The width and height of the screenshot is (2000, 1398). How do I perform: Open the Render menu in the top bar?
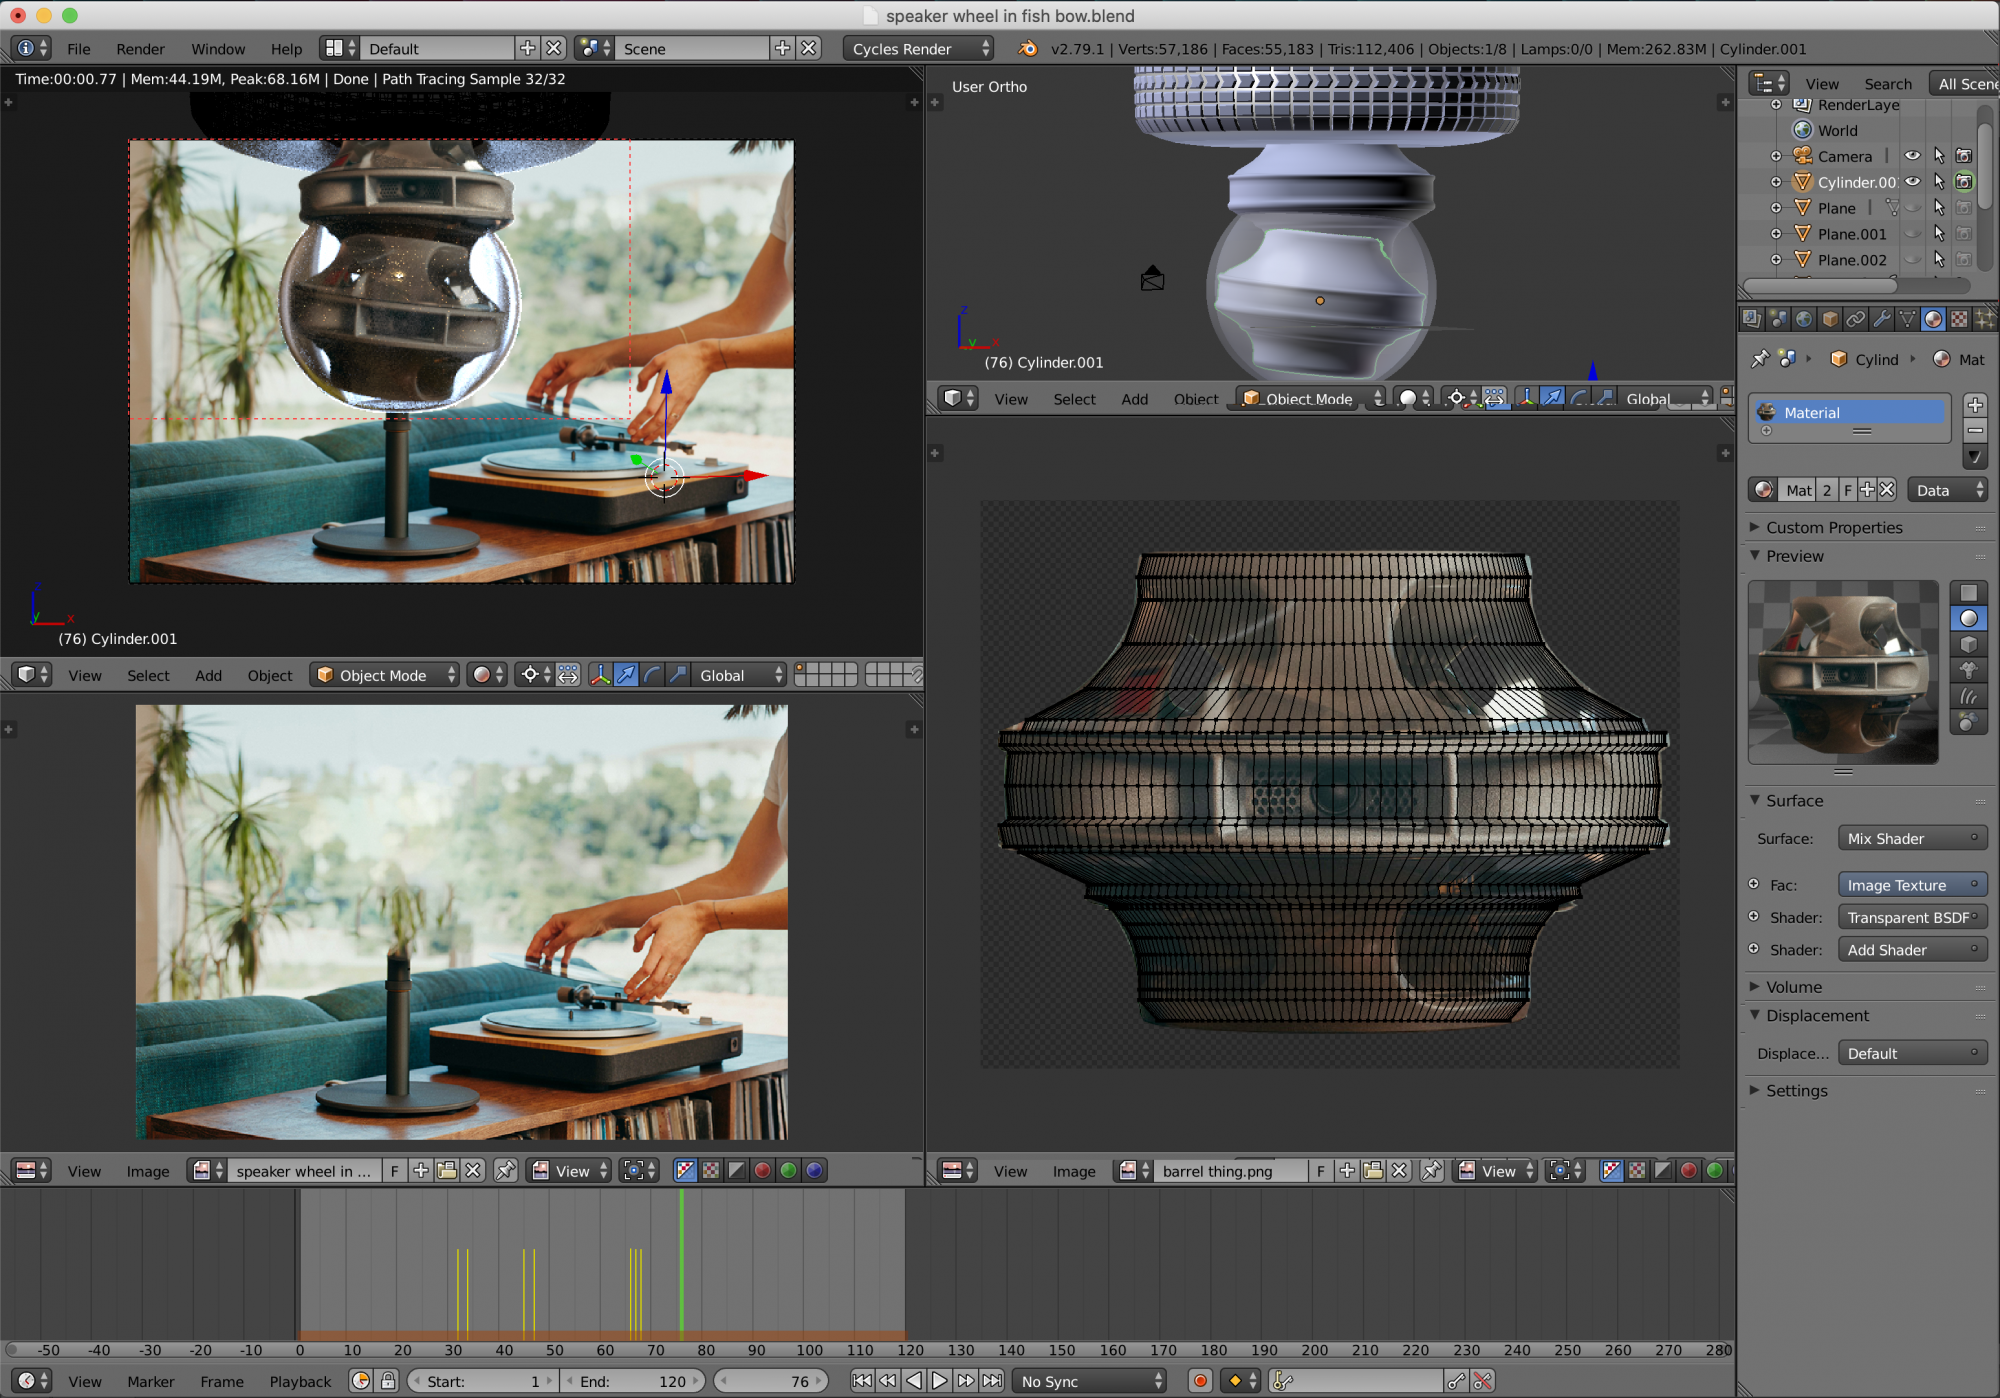tap(140, 49)
